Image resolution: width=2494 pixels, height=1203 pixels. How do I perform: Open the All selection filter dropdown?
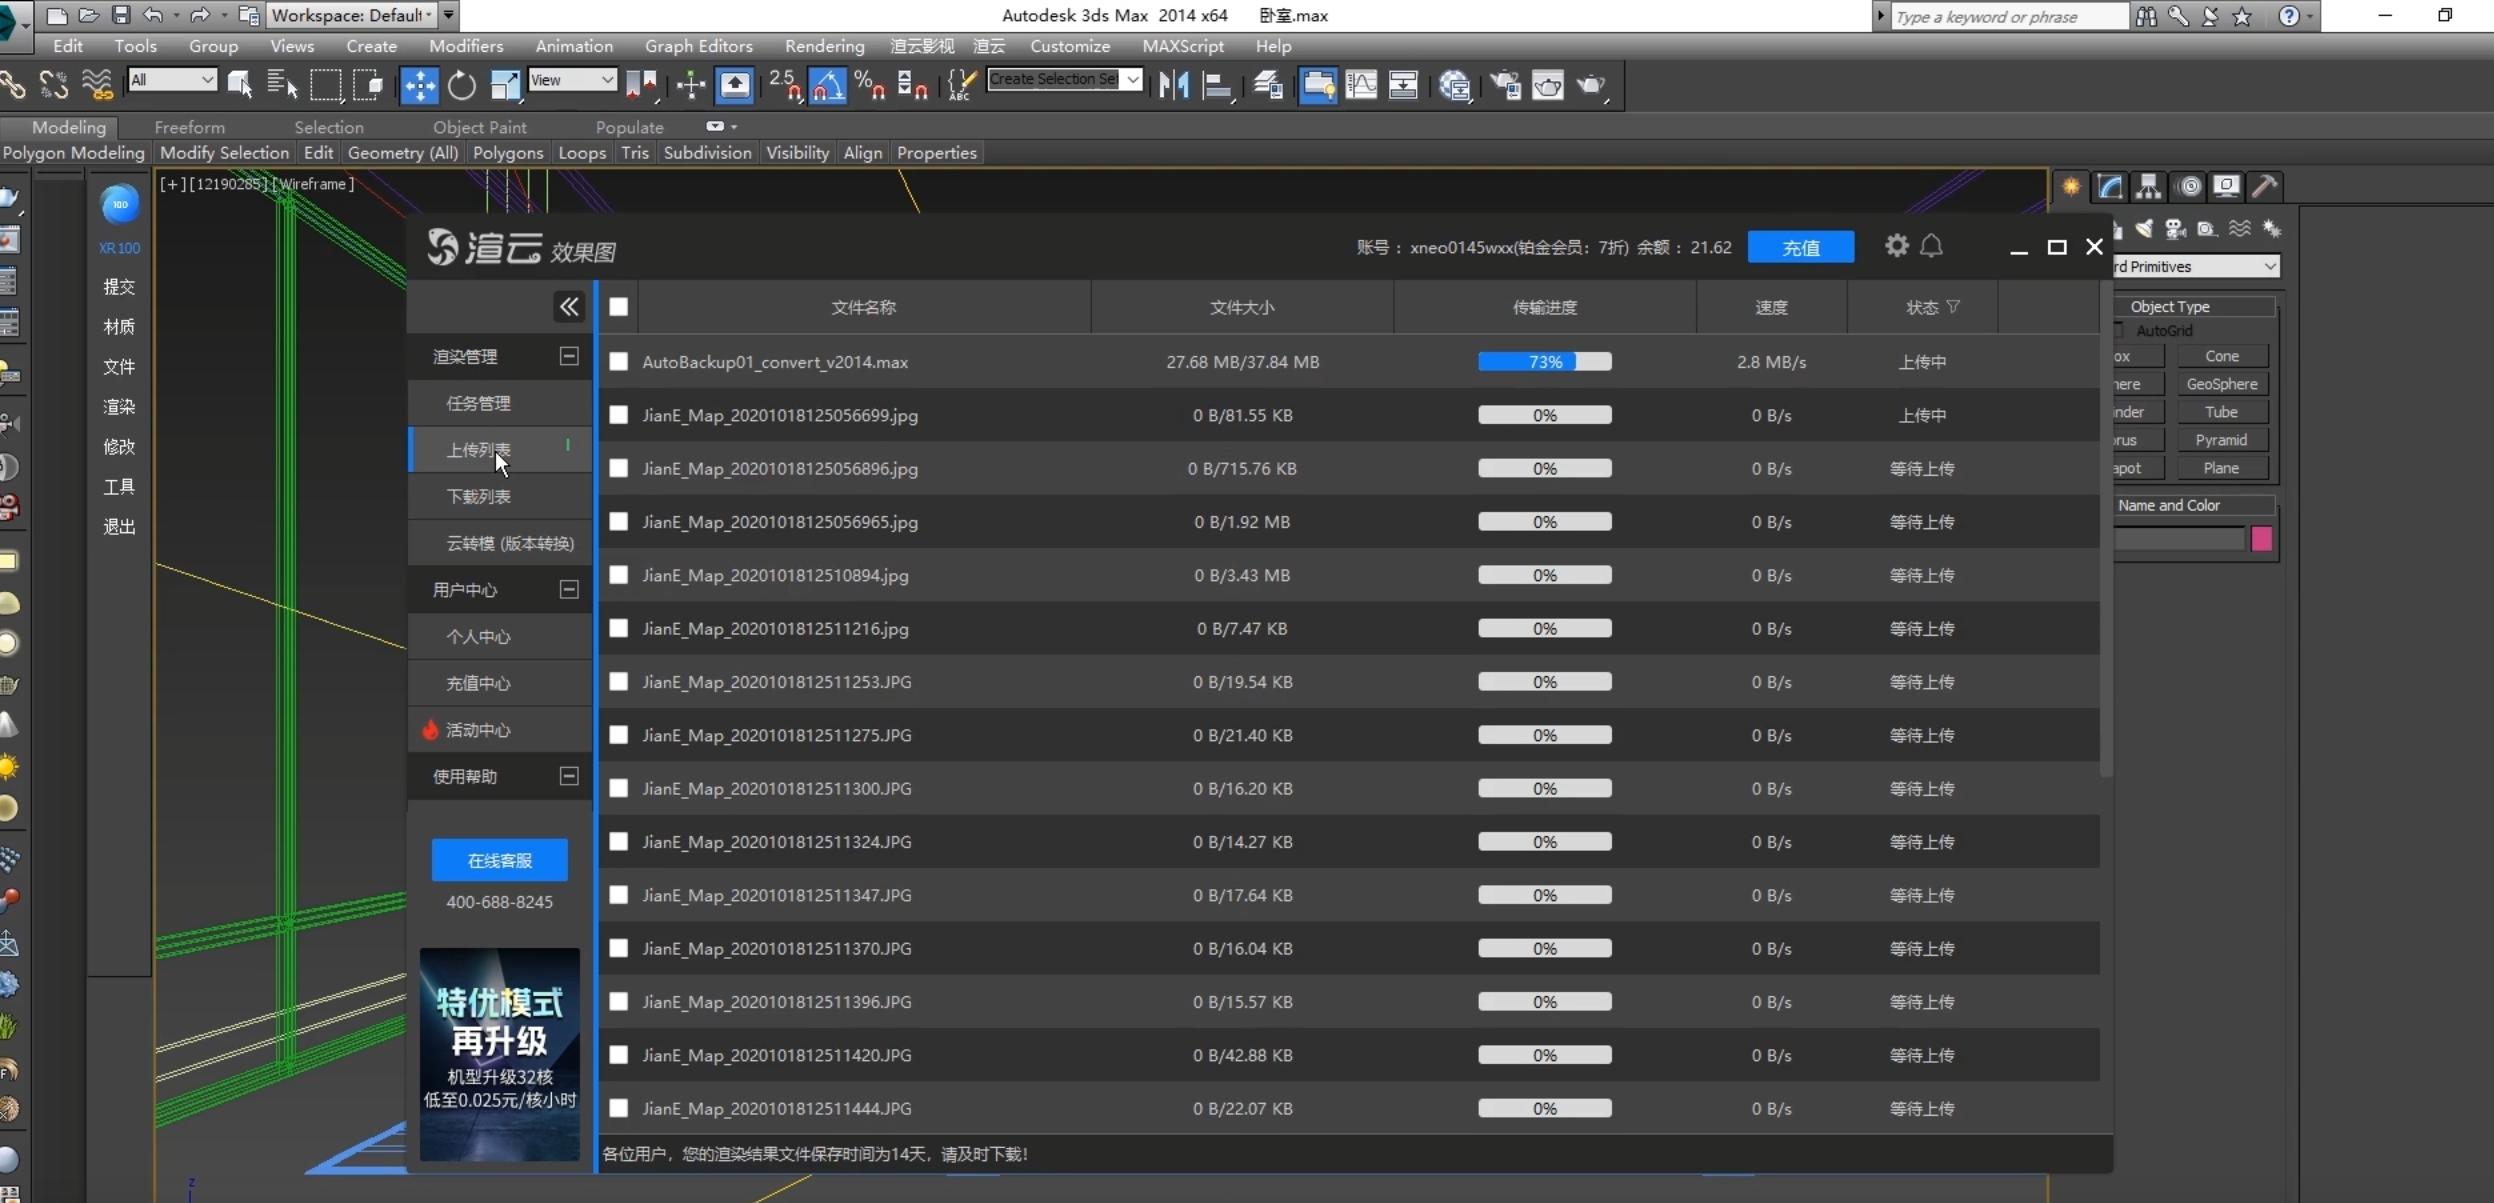[173, 80]
